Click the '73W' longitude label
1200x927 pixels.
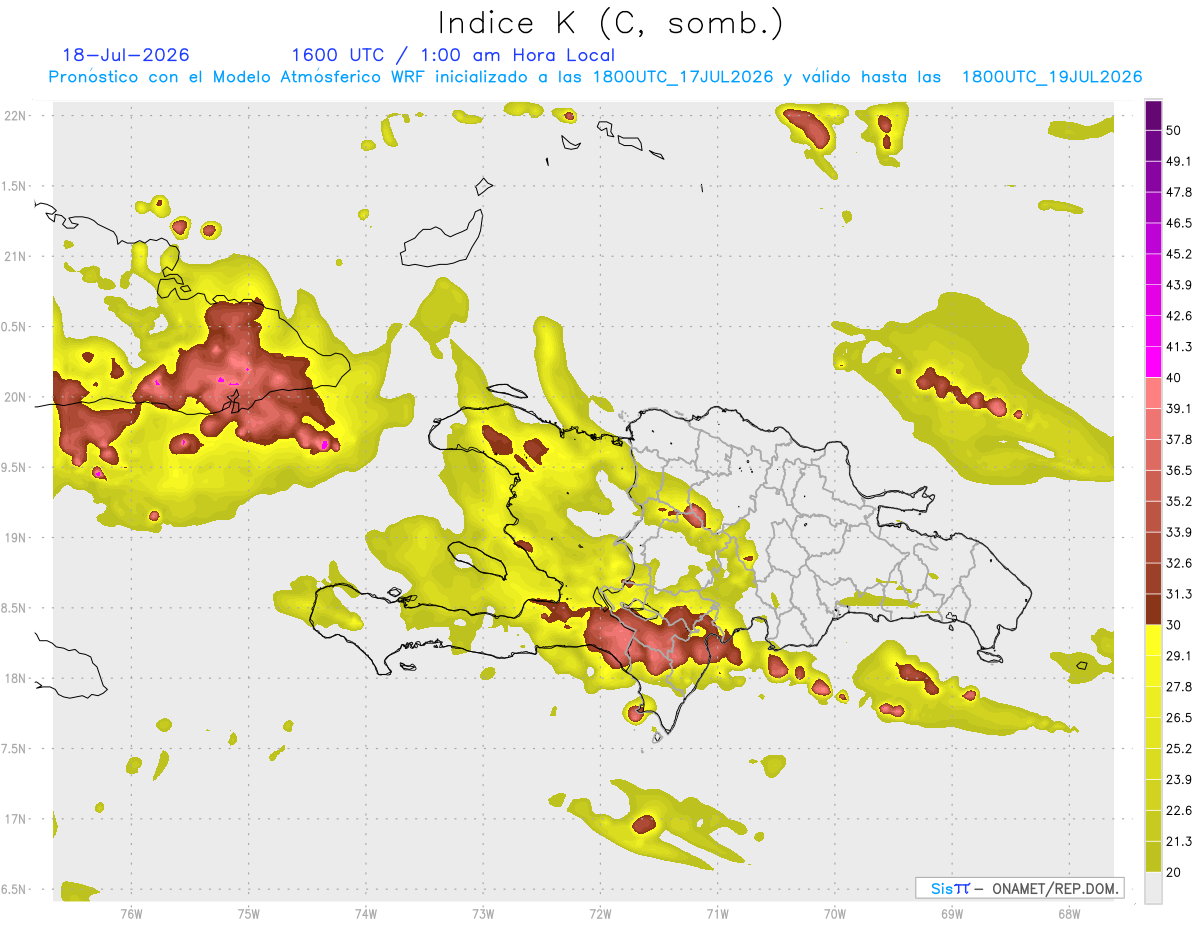pos(482,914)
